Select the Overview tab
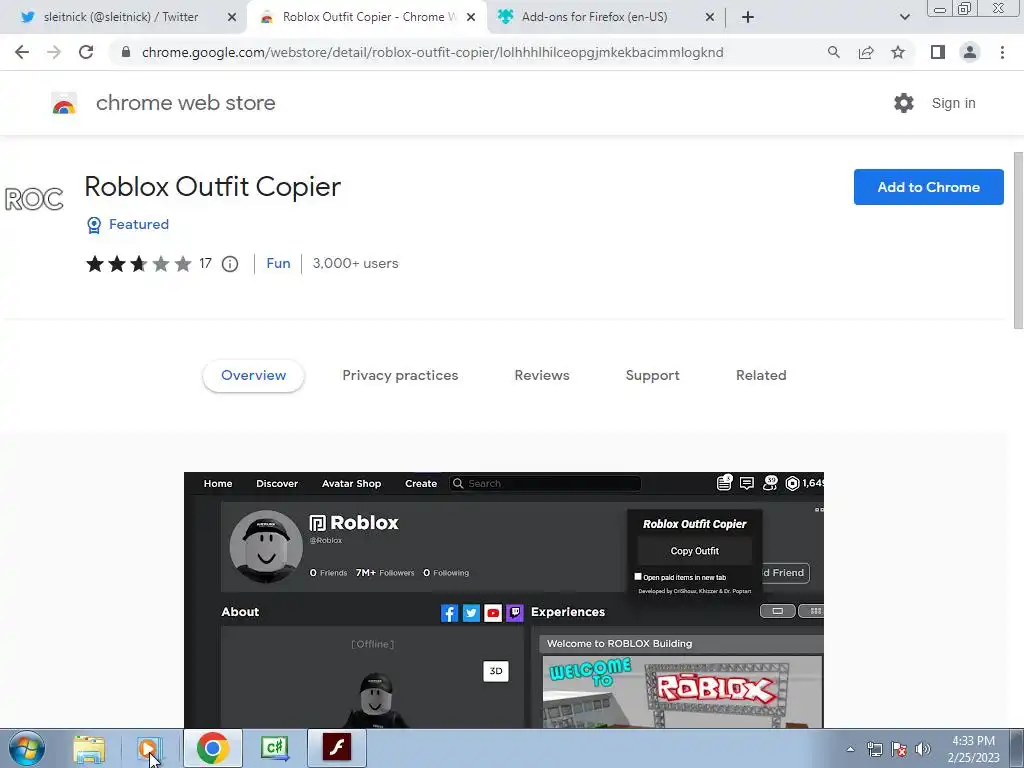The height and width of the screenshot is (768, 1024). (x=253, y=376)
